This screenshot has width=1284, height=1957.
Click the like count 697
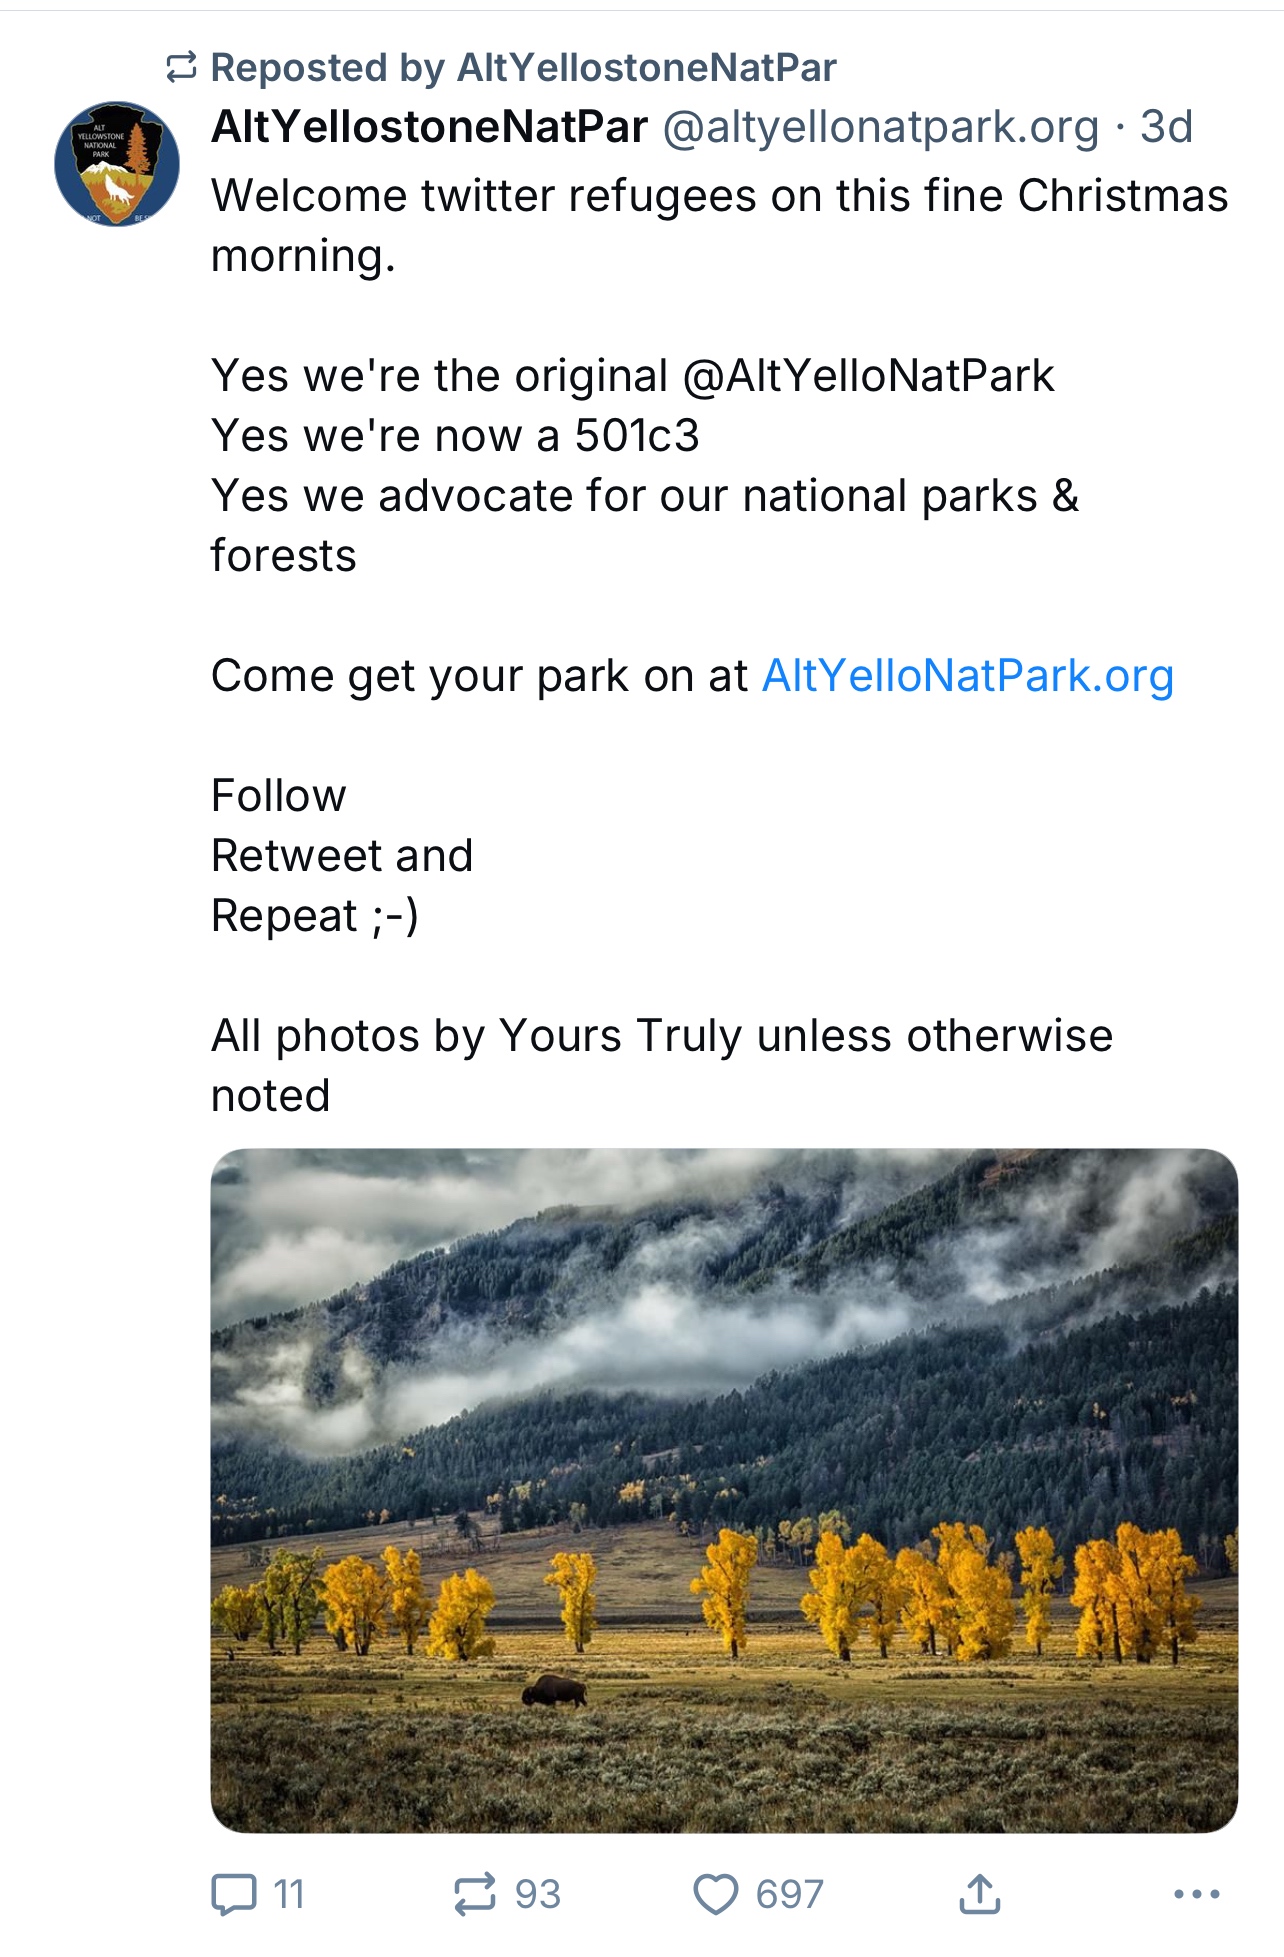[789, 1894]
